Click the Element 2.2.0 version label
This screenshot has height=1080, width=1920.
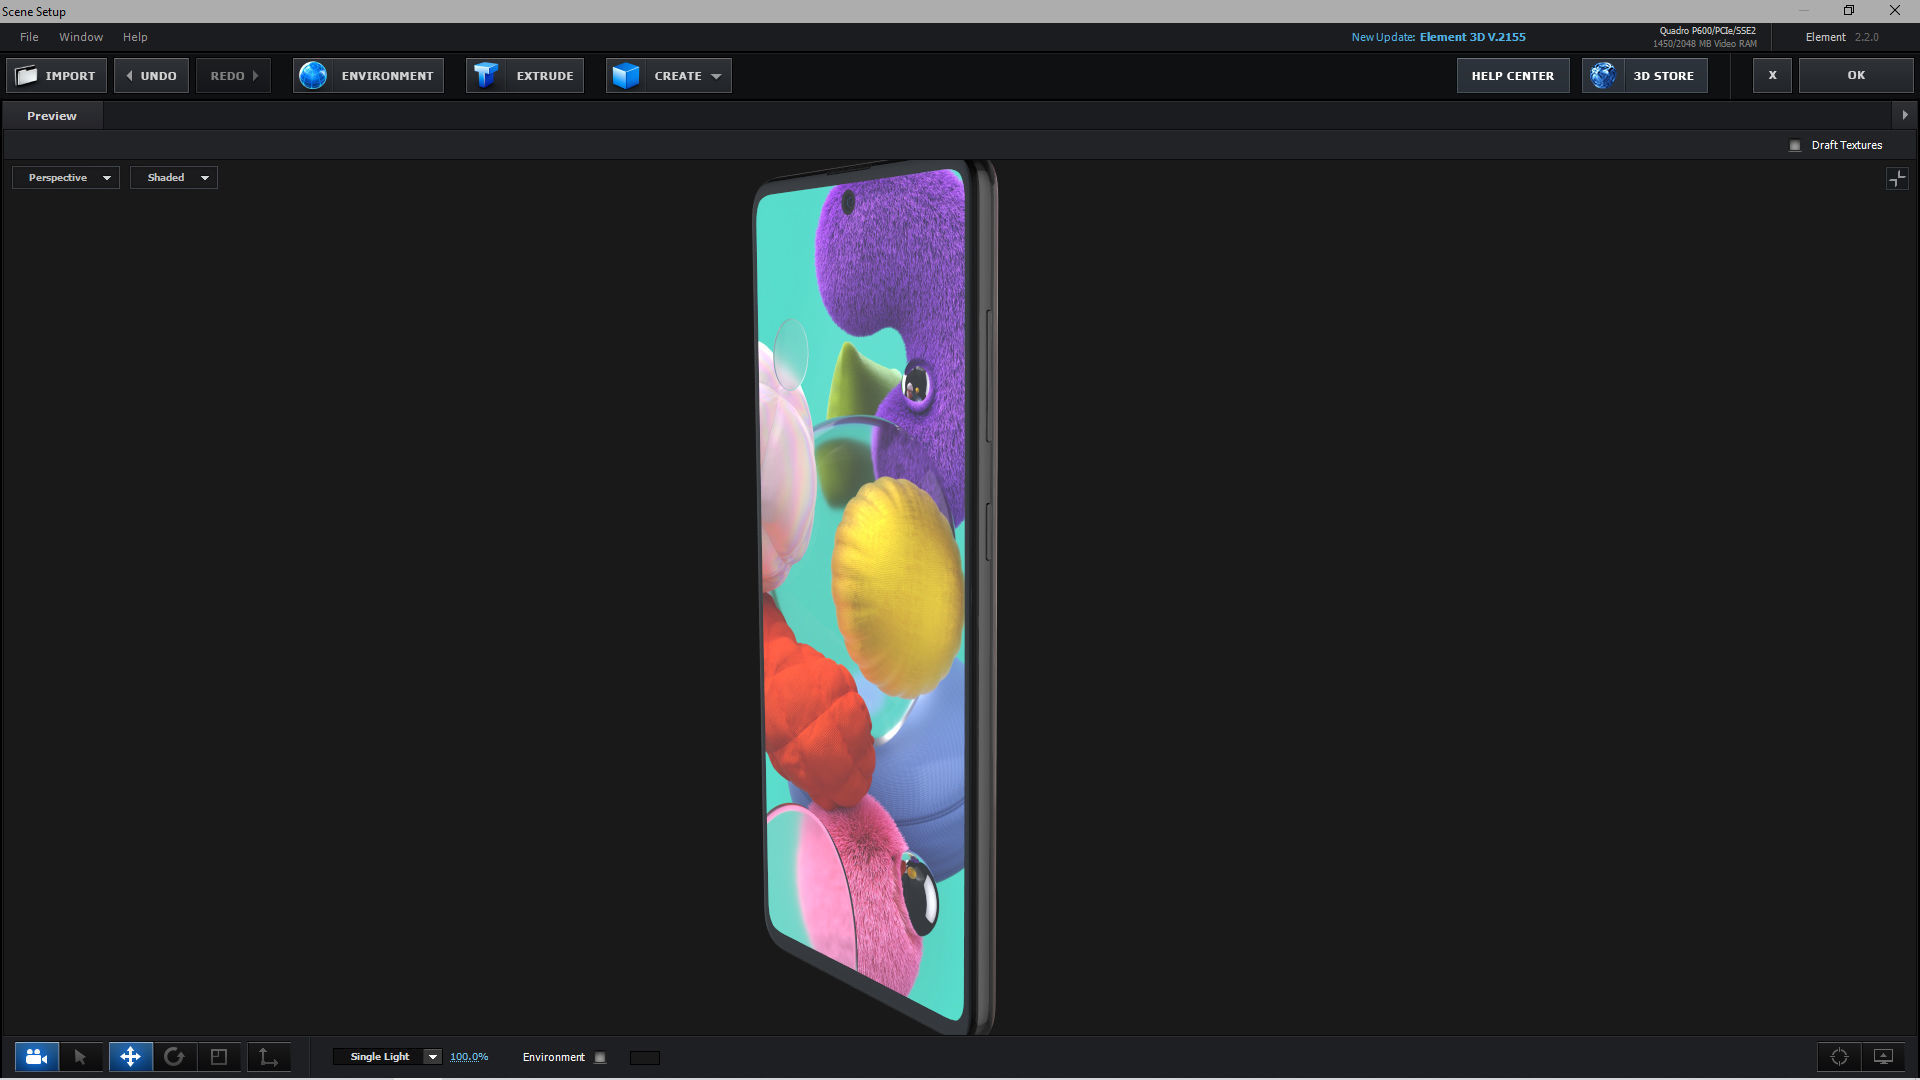pos(1842,37)
